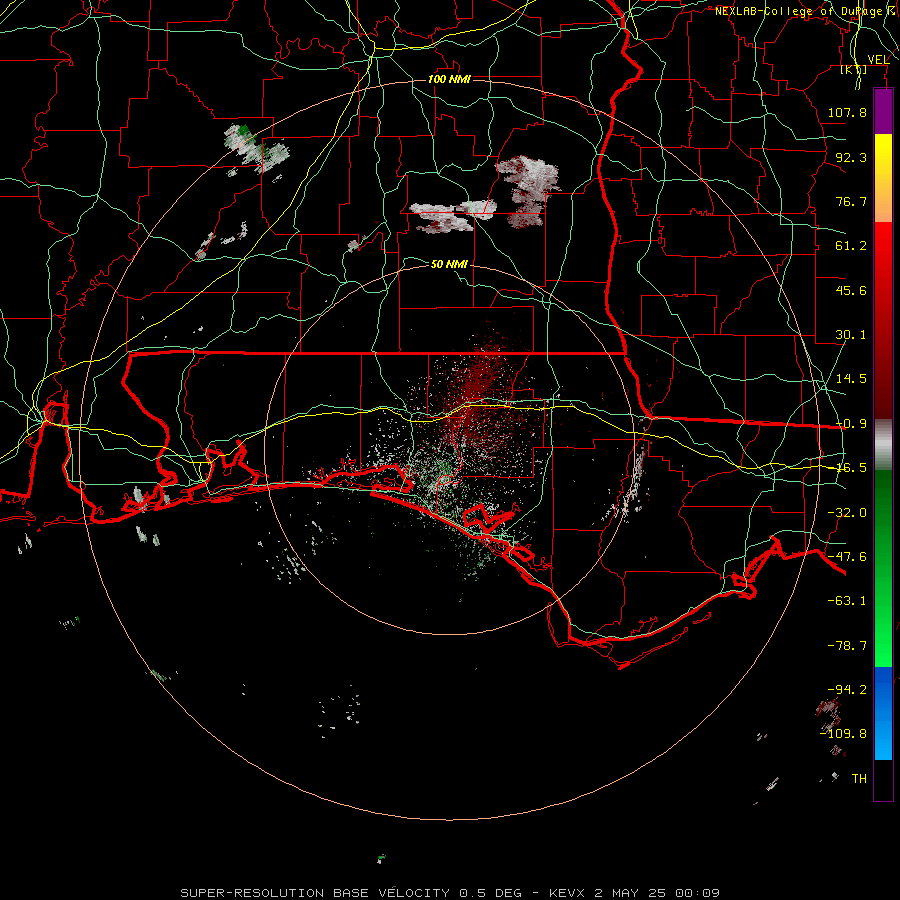Click the -32.0 value on the velocity scale
The image size is (900, 900).
click(847, 513)
